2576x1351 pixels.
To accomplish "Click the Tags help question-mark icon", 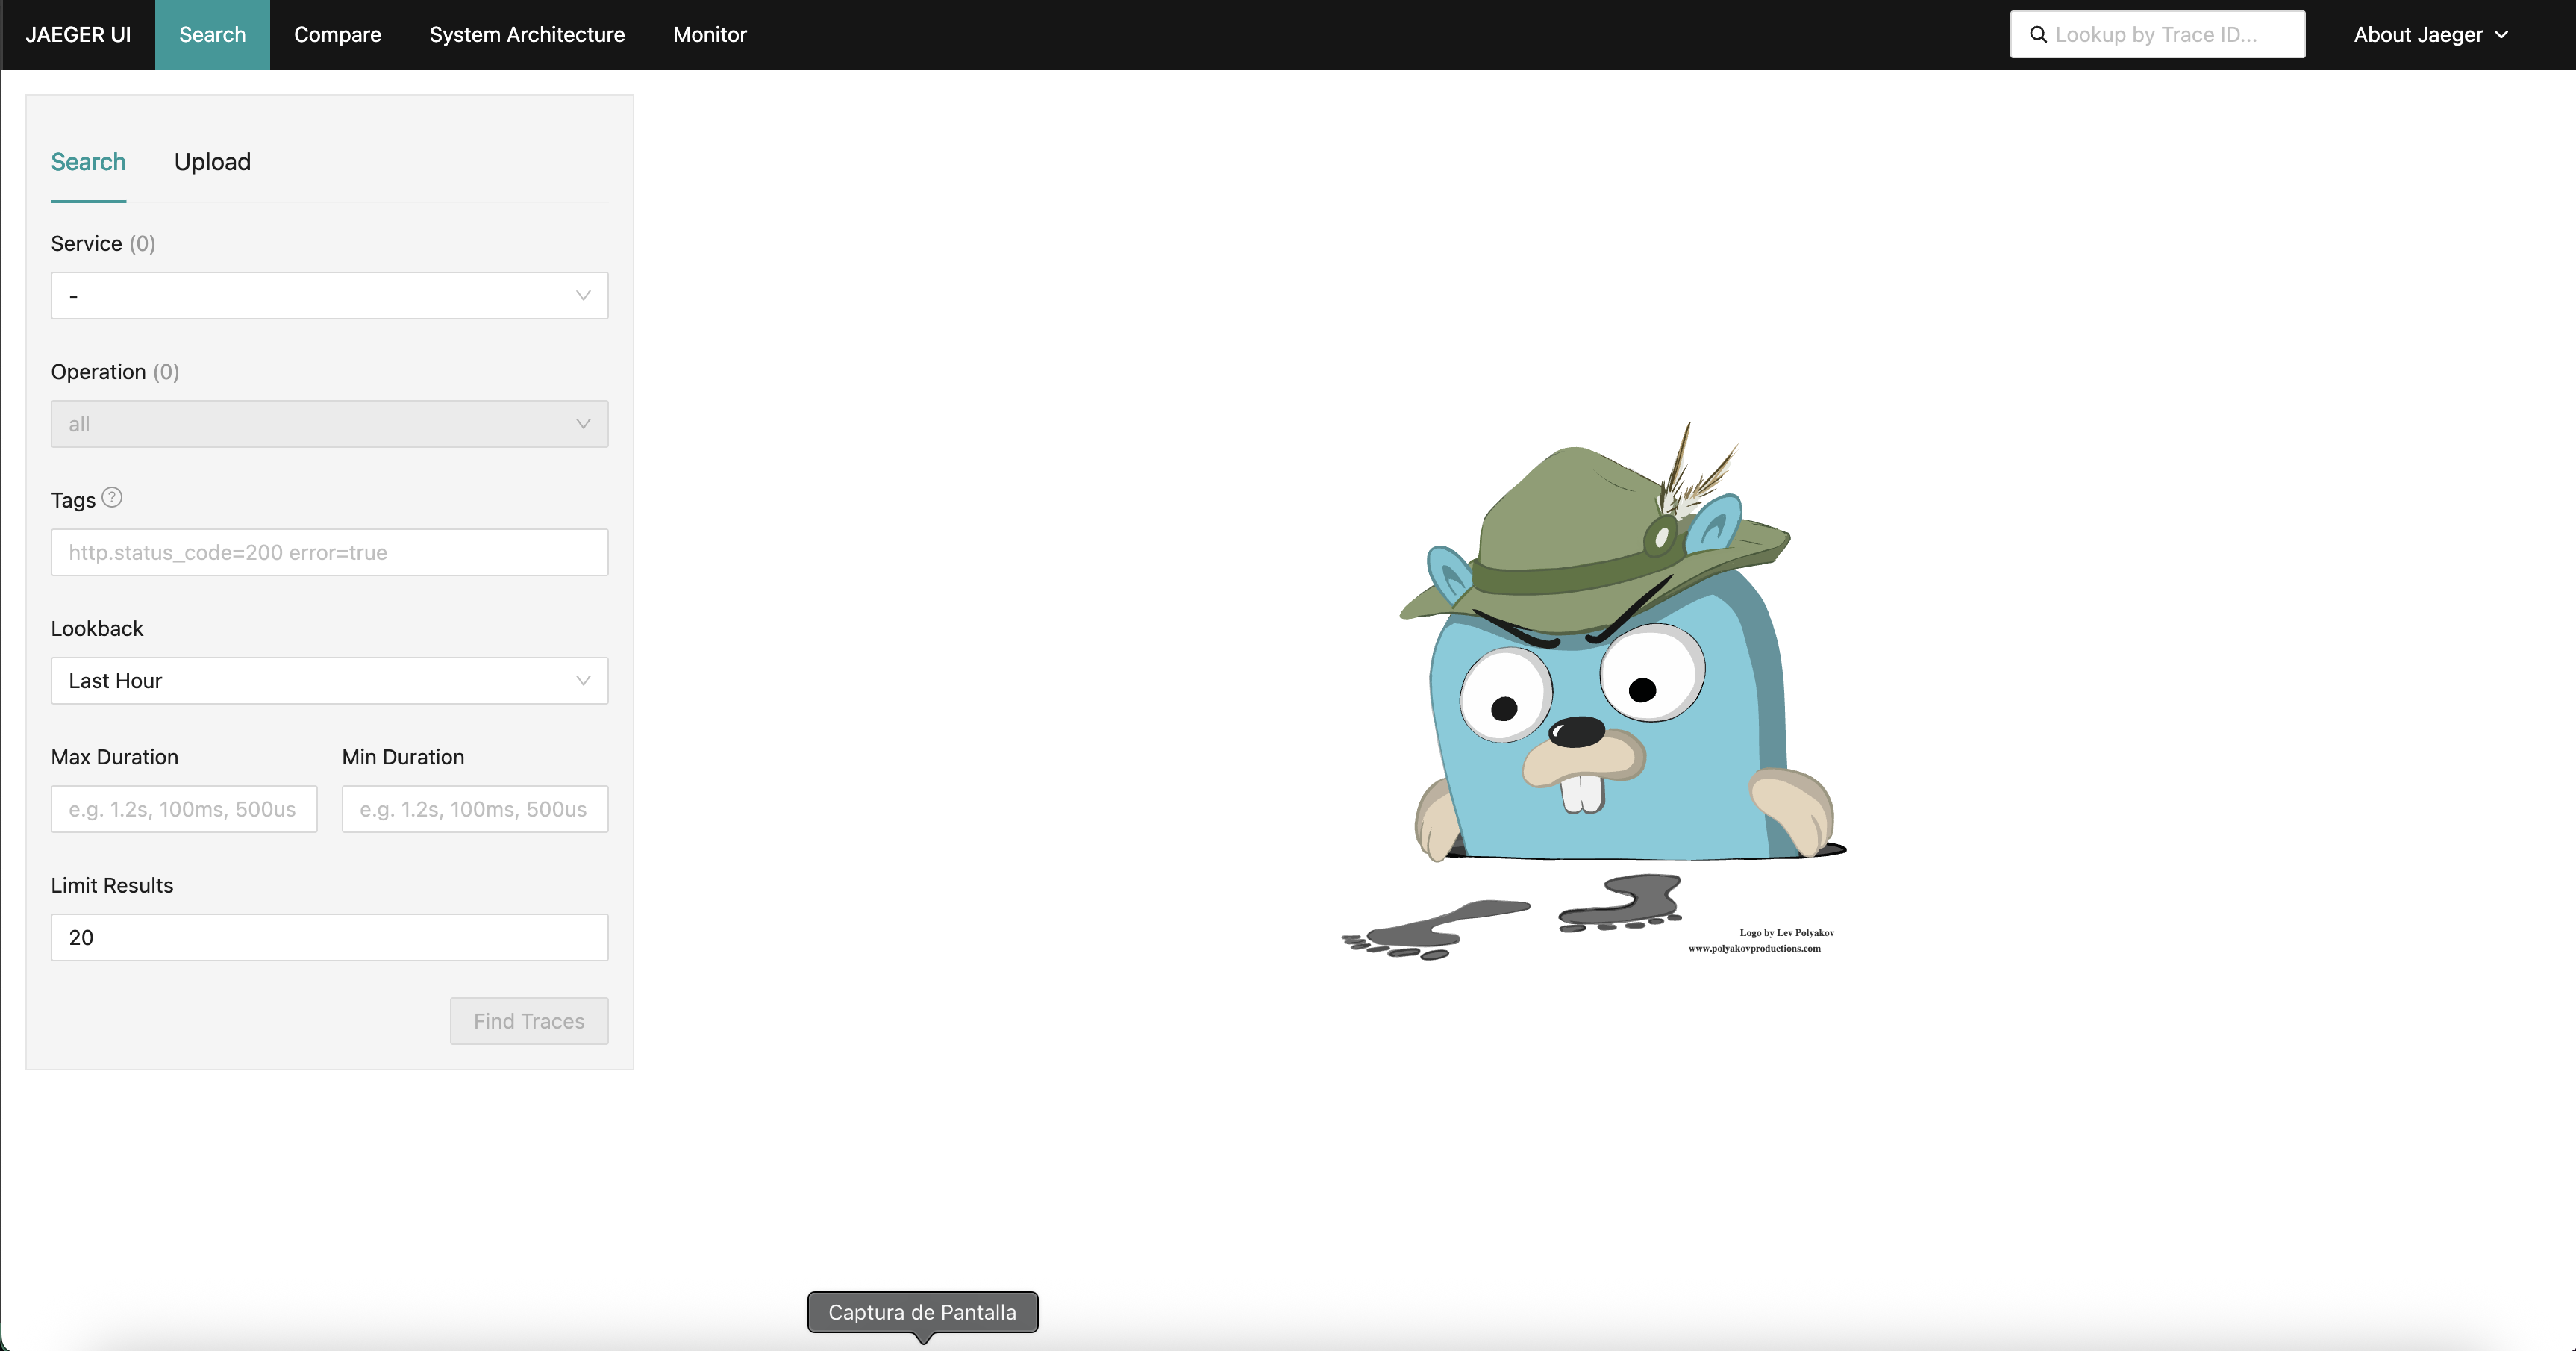I will [x=112, y=497].
